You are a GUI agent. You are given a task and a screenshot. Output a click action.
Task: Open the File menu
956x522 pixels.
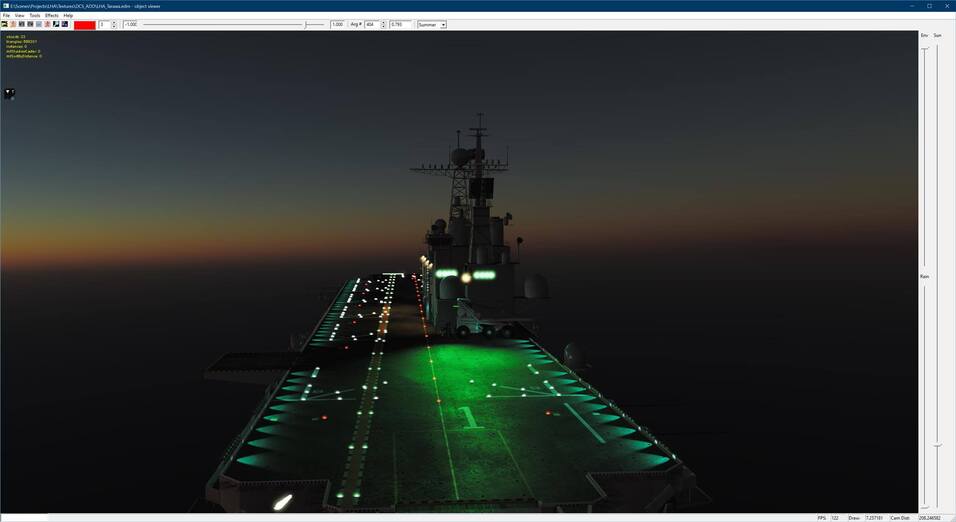coord(6,15)
